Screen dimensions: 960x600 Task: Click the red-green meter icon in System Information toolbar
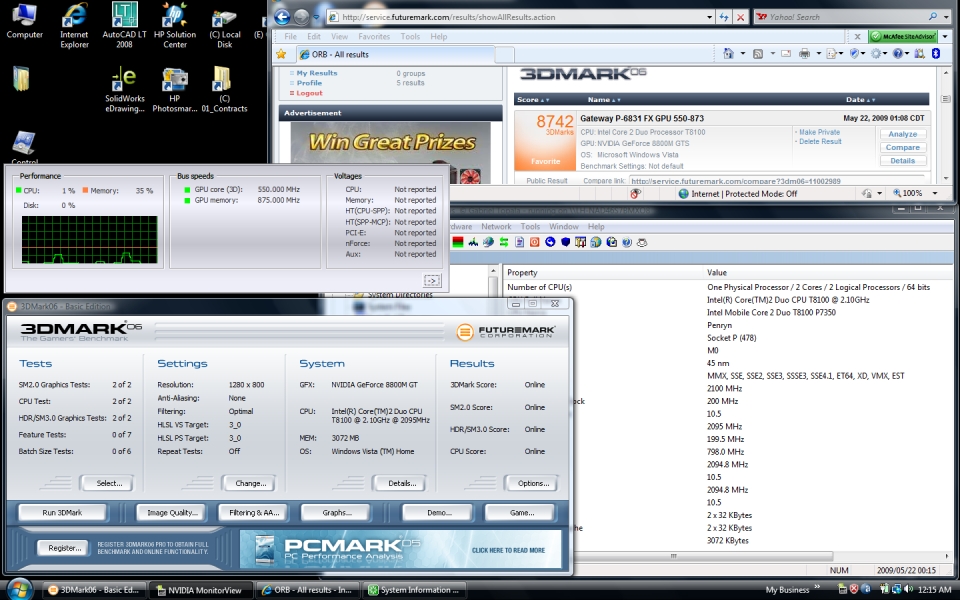[x=458, y=242]
